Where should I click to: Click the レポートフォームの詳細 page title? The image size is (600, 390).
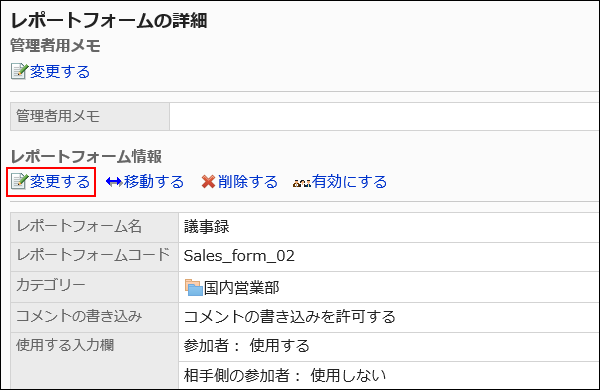click(109, 20)
